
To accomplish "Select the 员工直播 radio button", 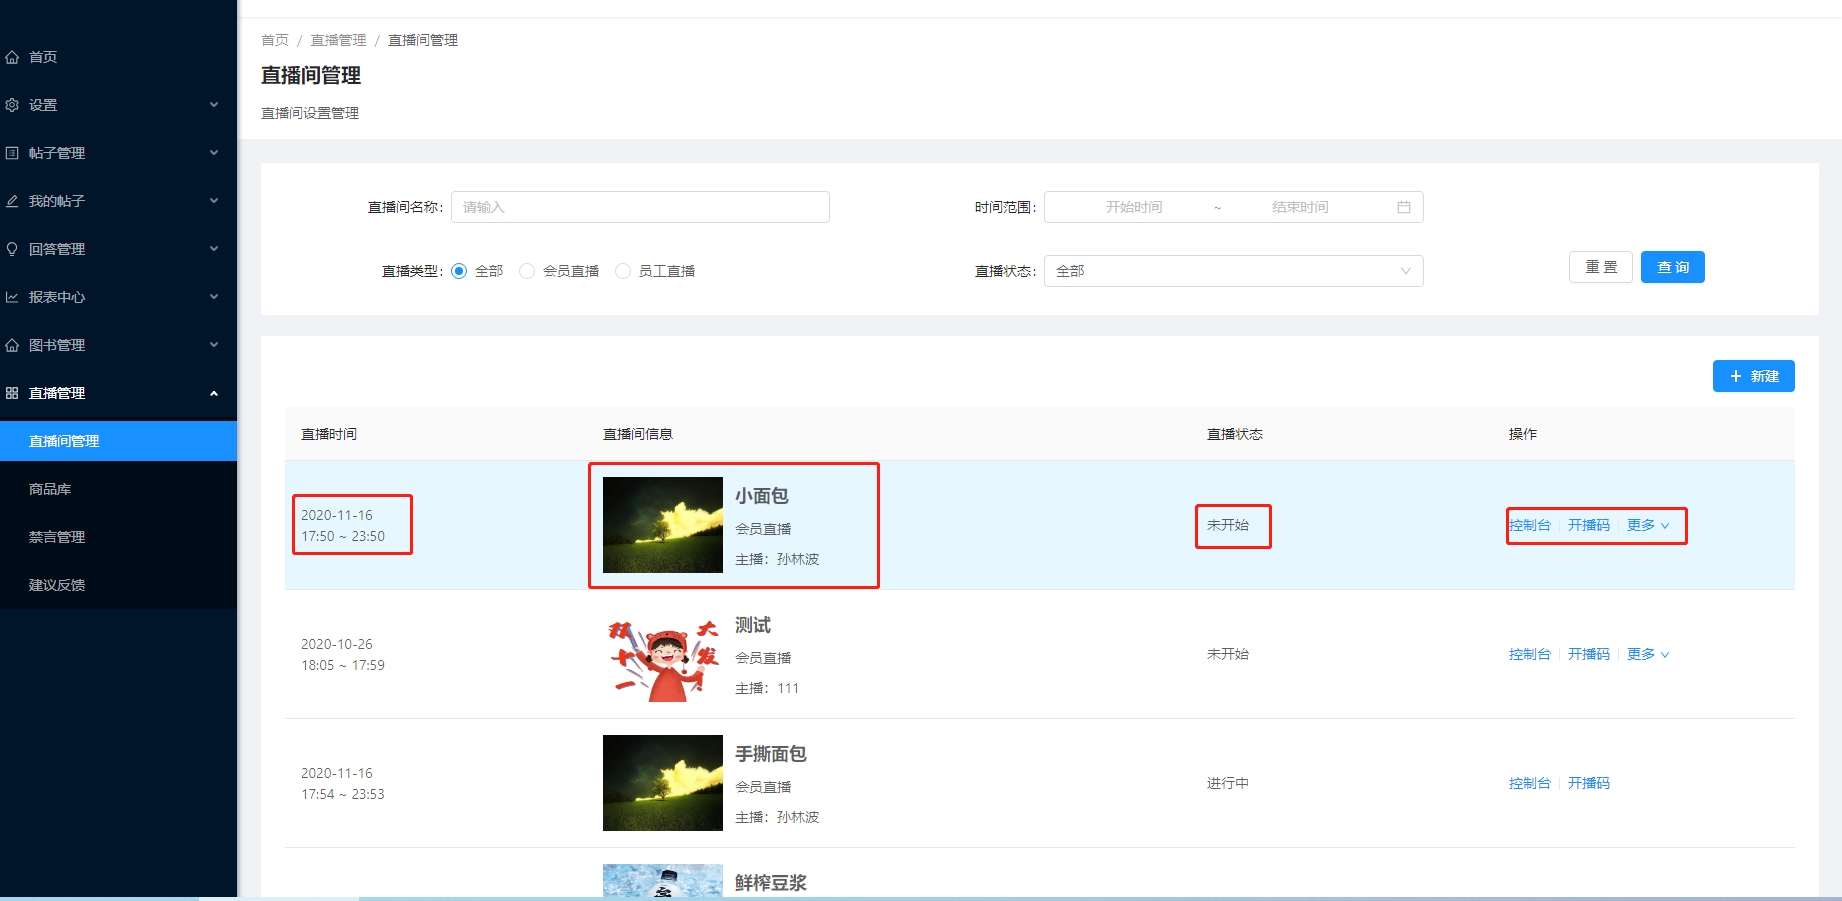I will 623,271.
